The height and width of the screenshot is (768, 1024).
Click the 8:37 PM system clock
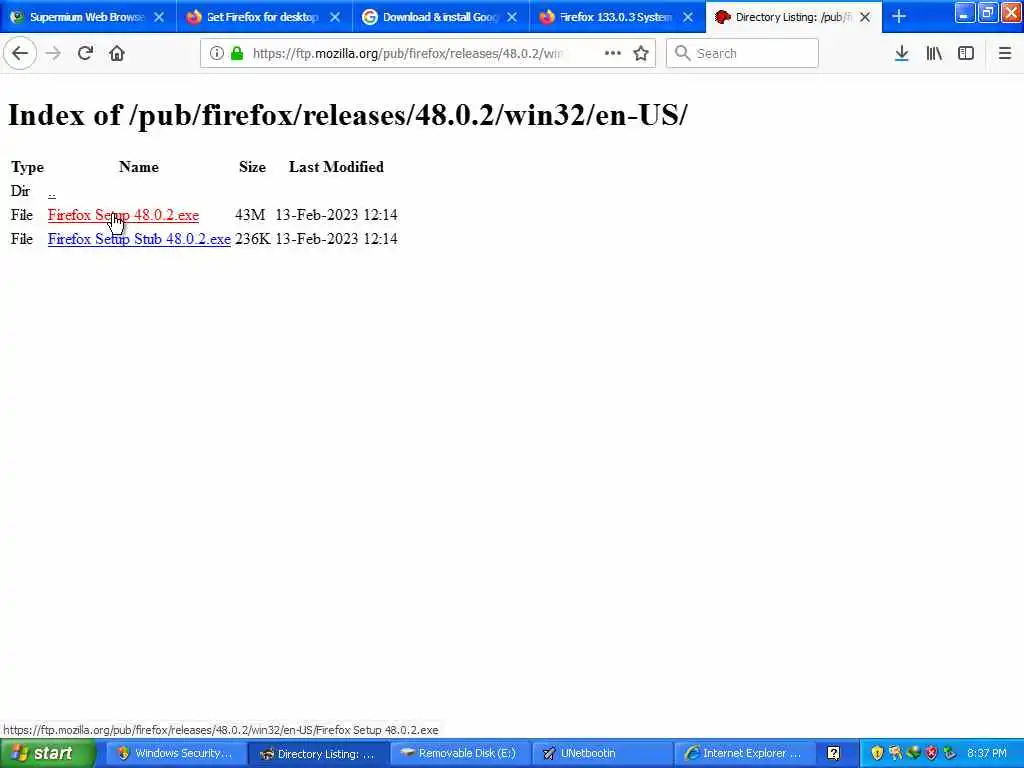coord(987,753)
